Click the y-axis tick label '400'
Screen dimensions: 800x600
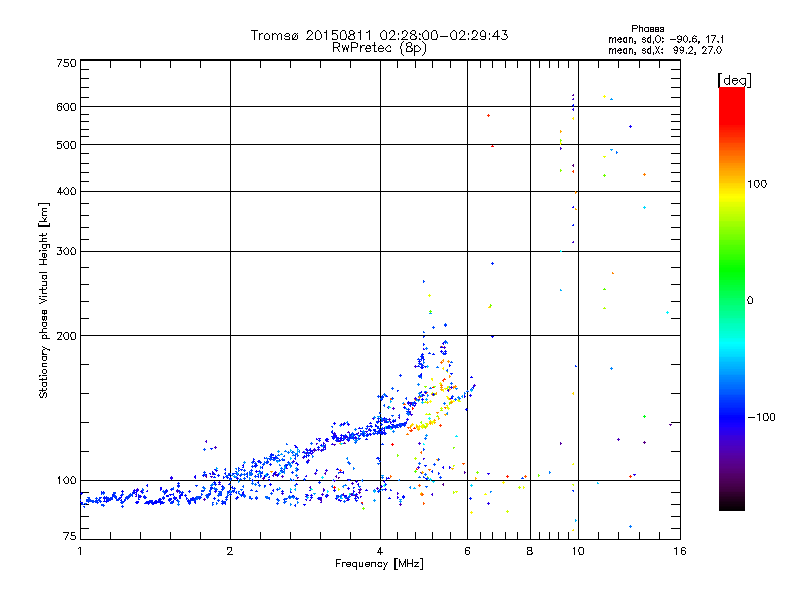[66, 191]
